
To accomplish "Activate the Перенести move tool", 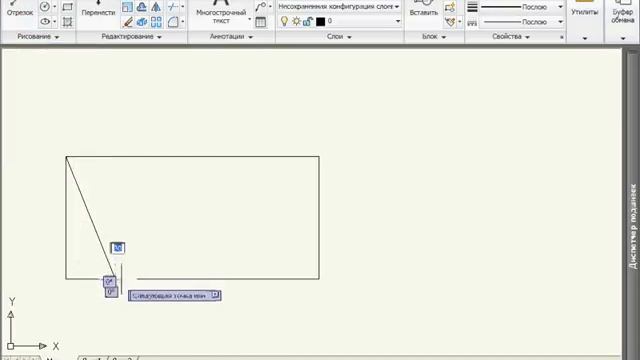I will point(98,9).
